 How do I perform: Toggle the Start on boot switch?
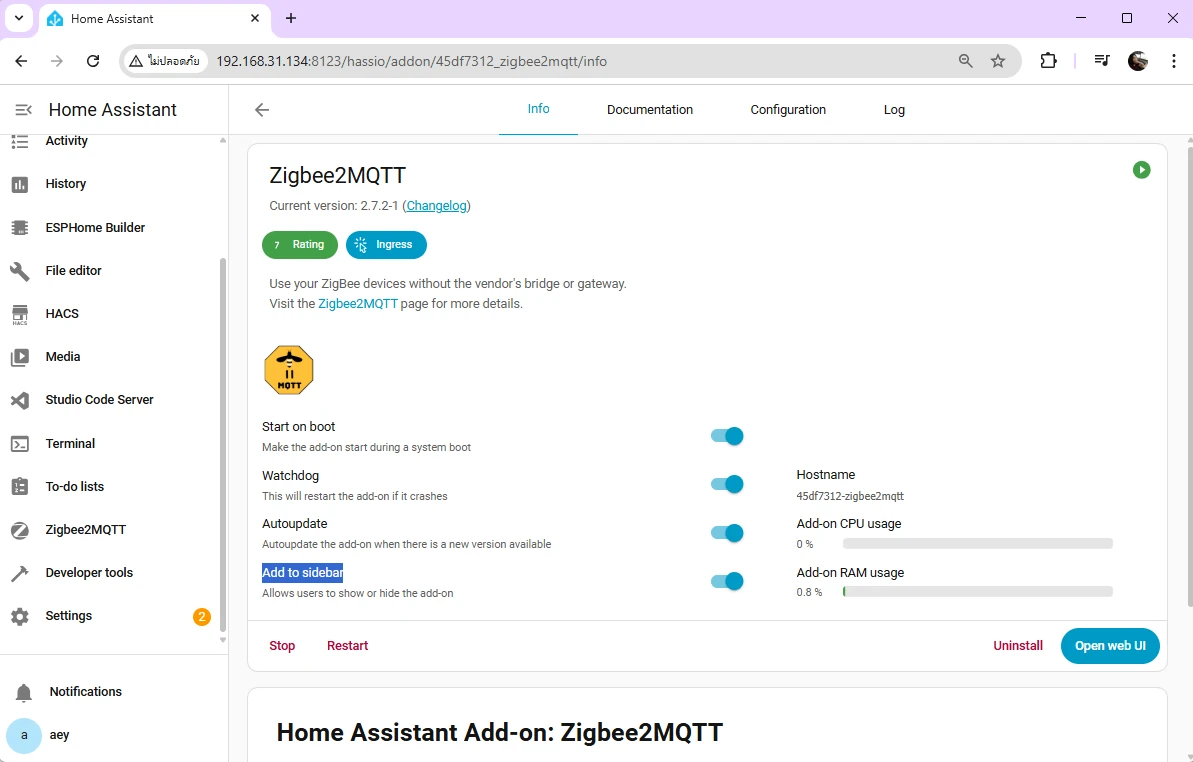click(x=727, y=436)
